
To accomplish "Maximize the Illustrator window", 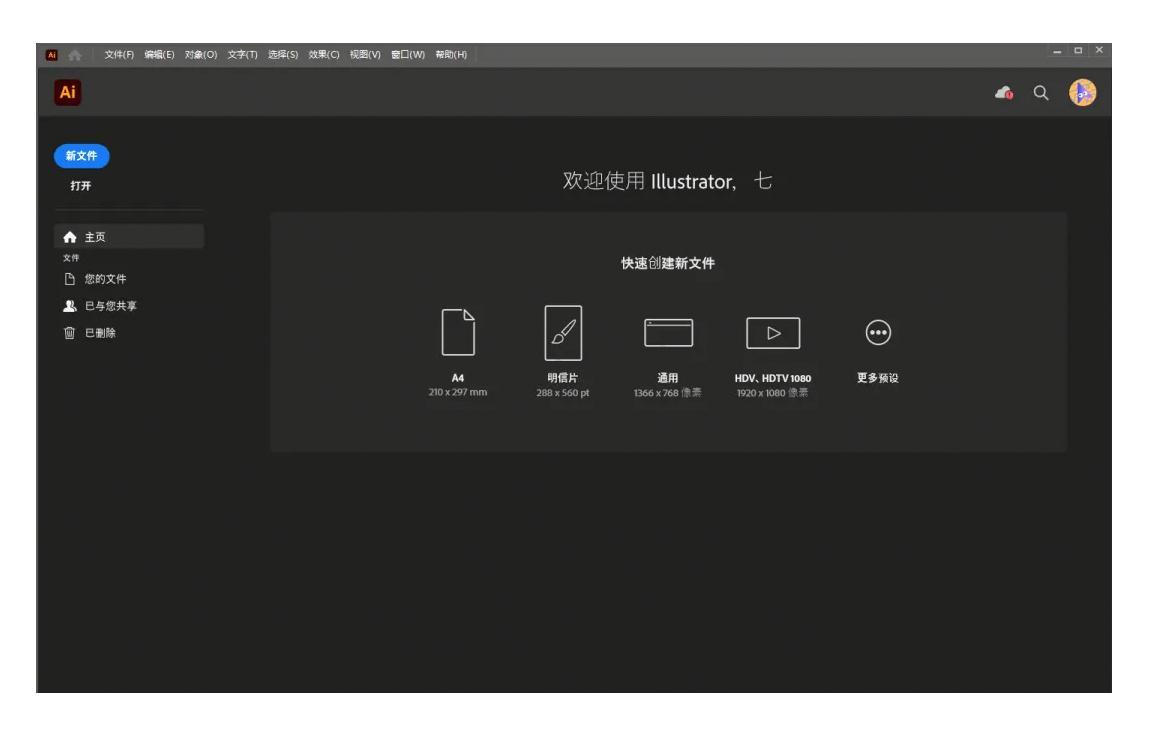I will (x=1078, y=51).
